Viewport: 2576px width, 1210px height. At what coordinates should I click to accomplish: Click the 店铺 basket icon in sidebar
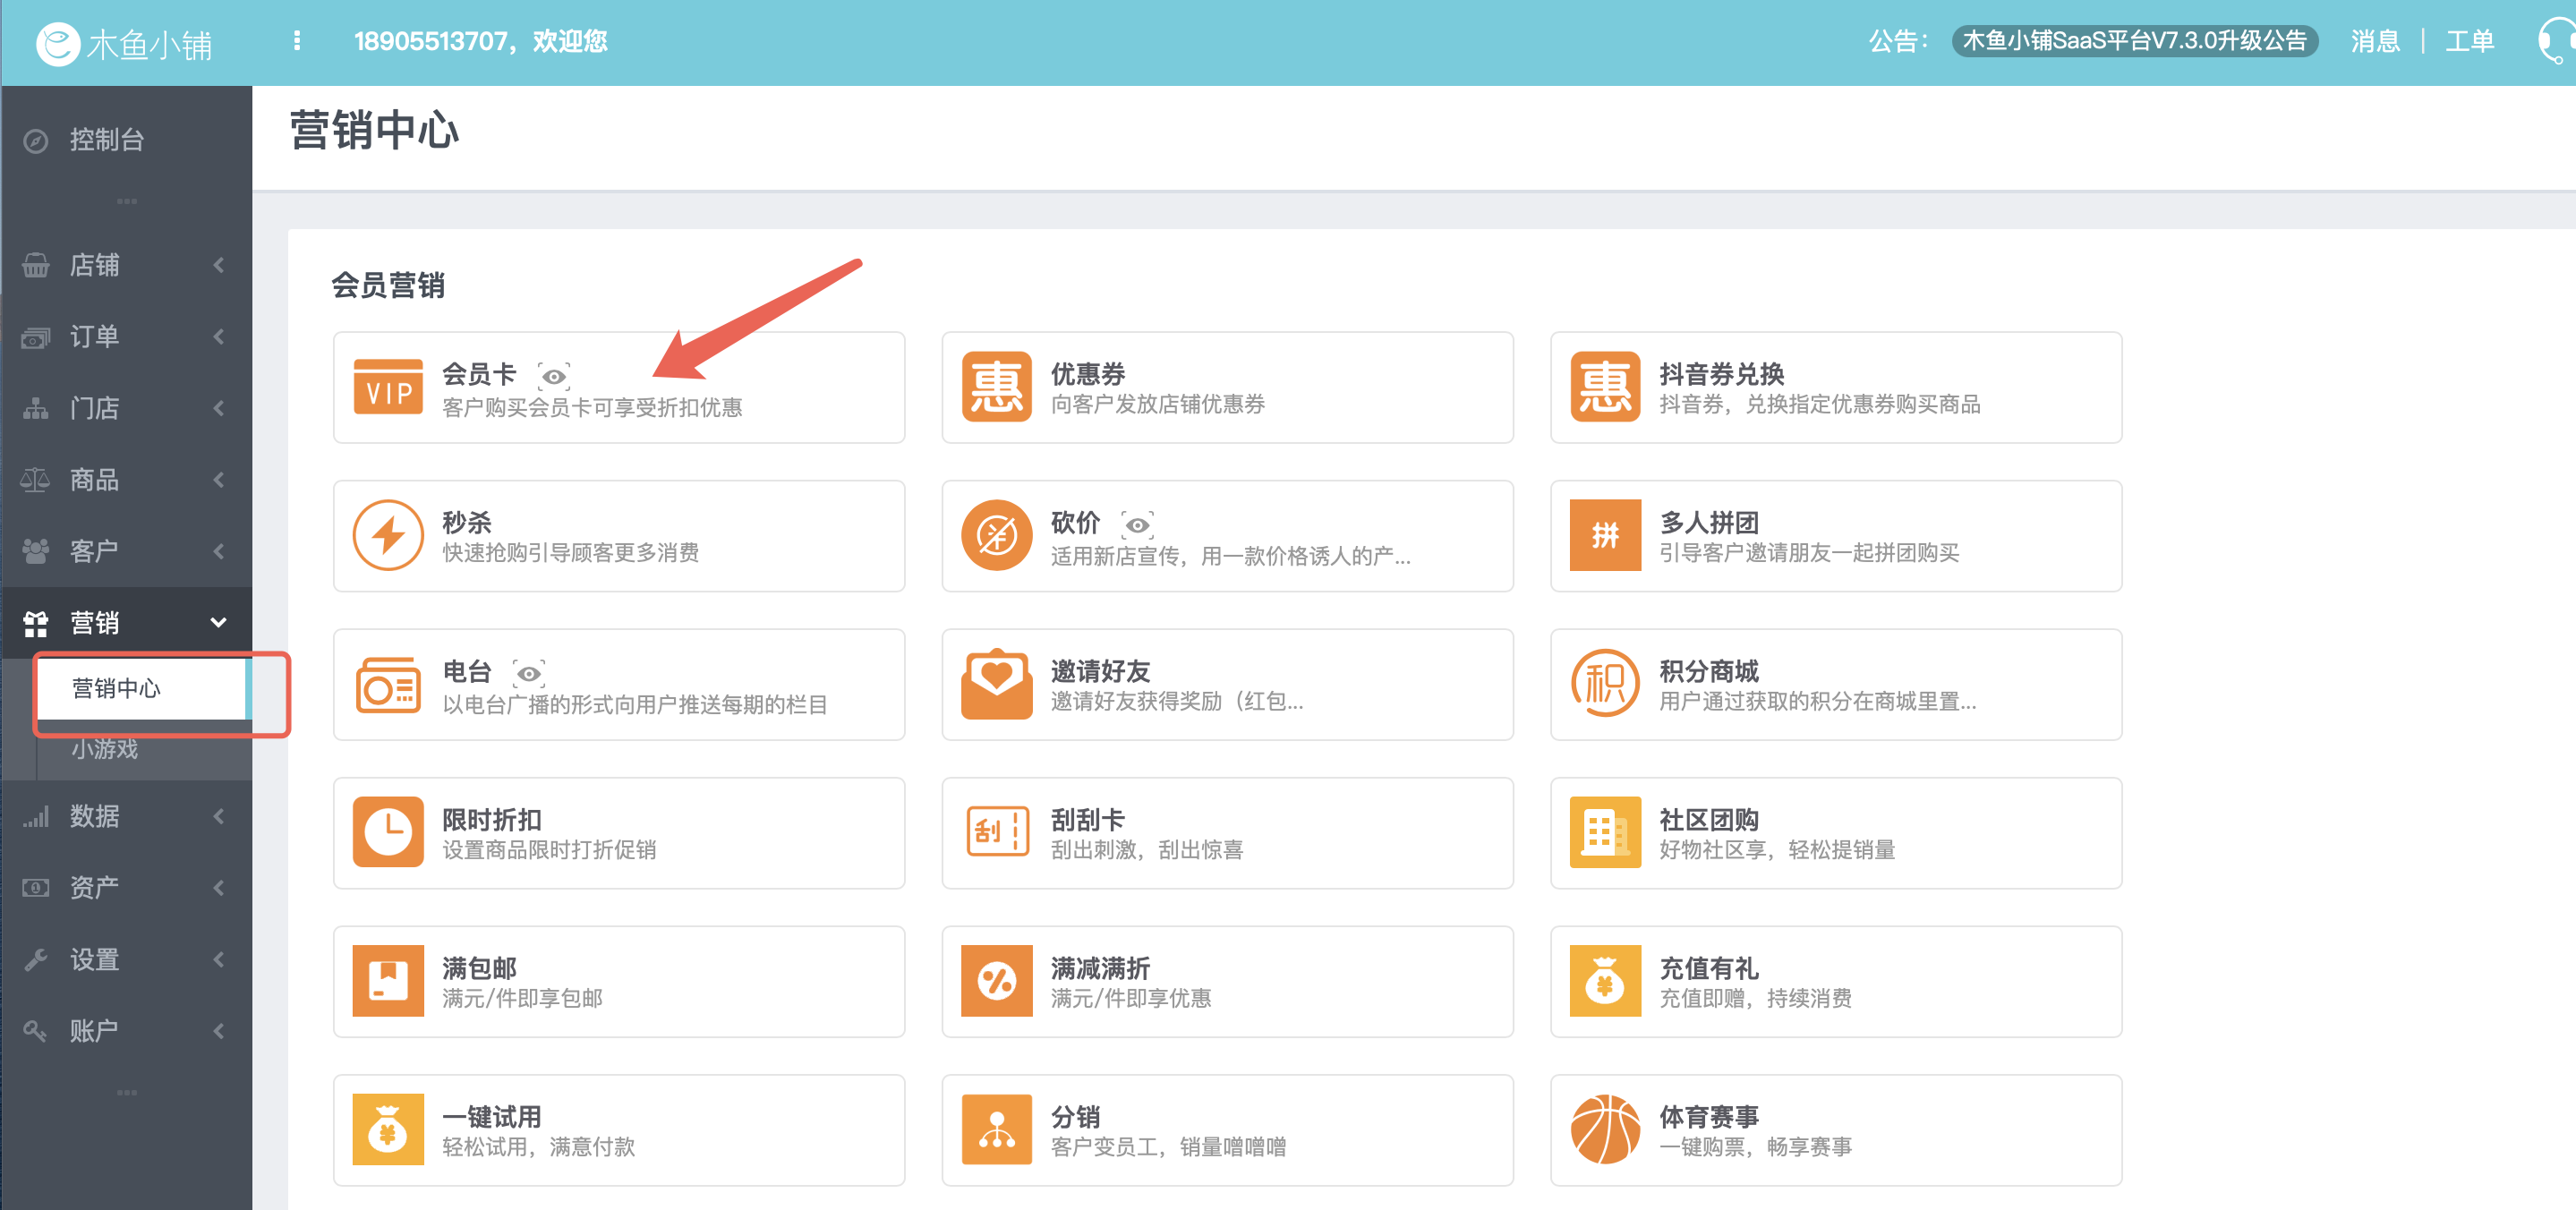point(35,265)
